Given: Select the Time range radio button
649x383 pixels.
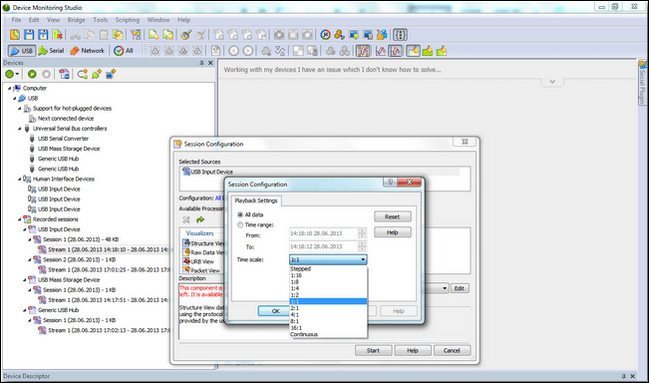Looking at the screenshot, I should click(240, 225).
